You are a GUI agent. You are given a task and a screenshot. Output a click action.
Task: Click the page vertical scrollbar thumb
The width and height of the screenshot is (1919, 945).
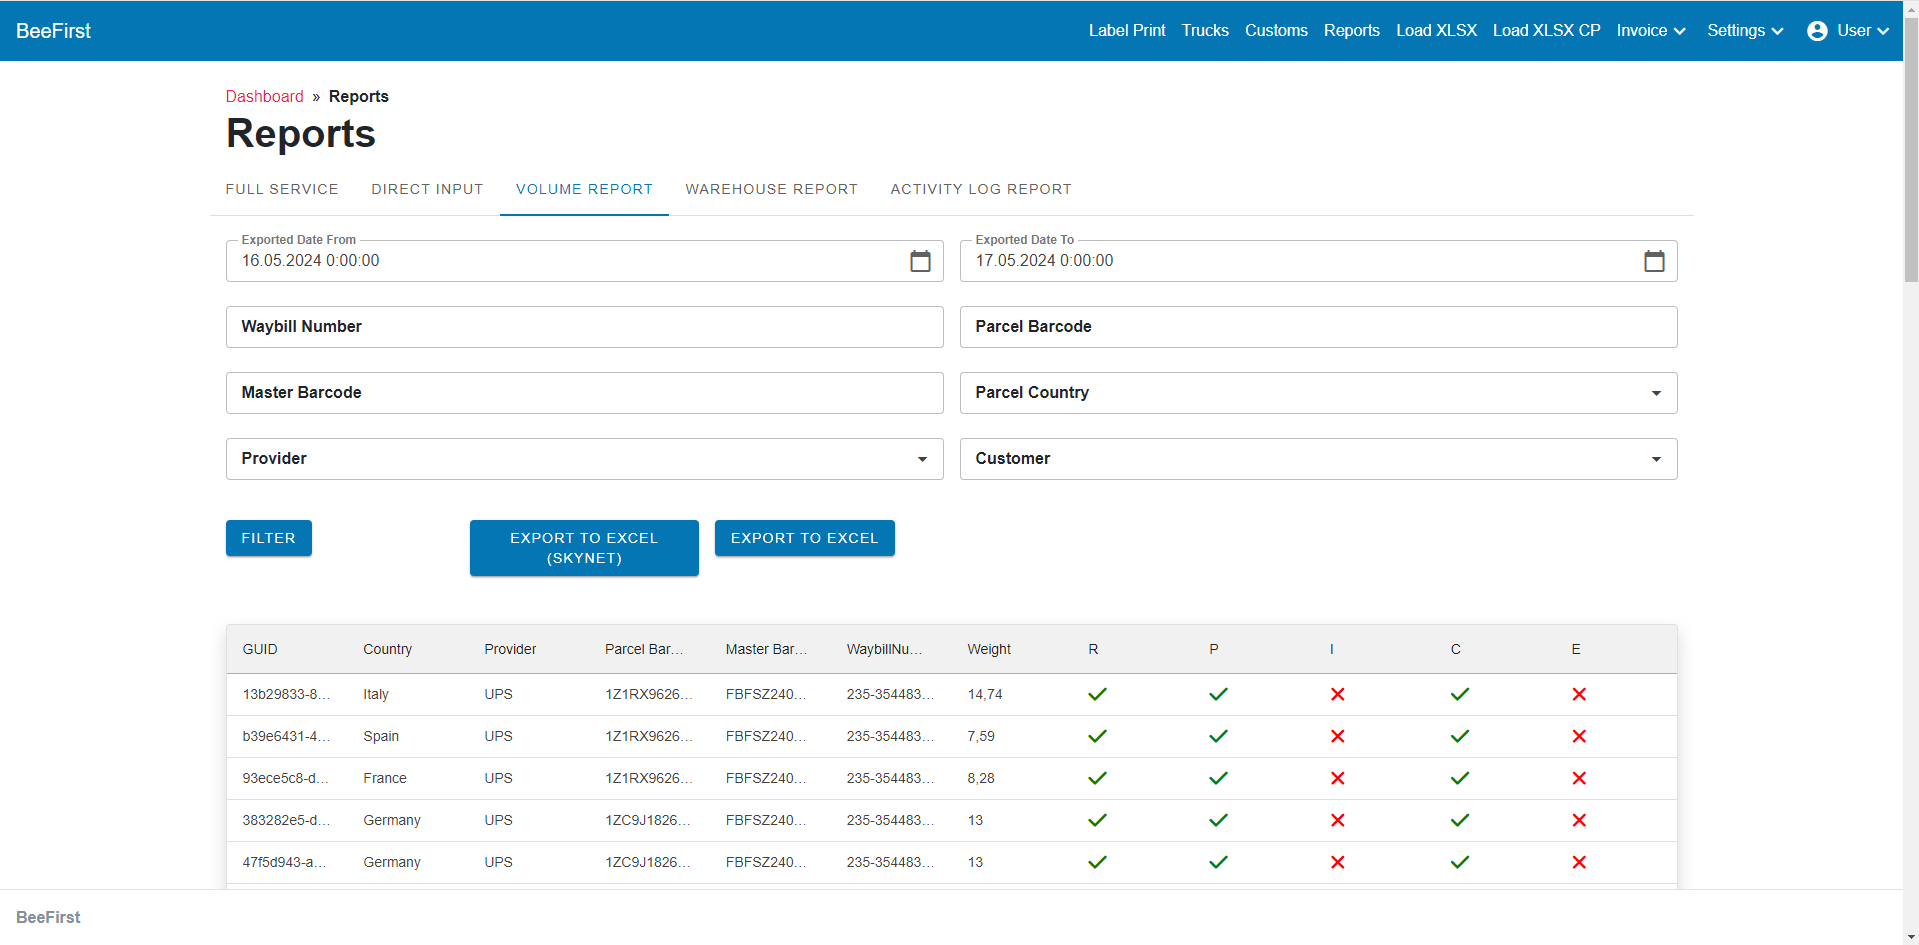coord(1910,150)
